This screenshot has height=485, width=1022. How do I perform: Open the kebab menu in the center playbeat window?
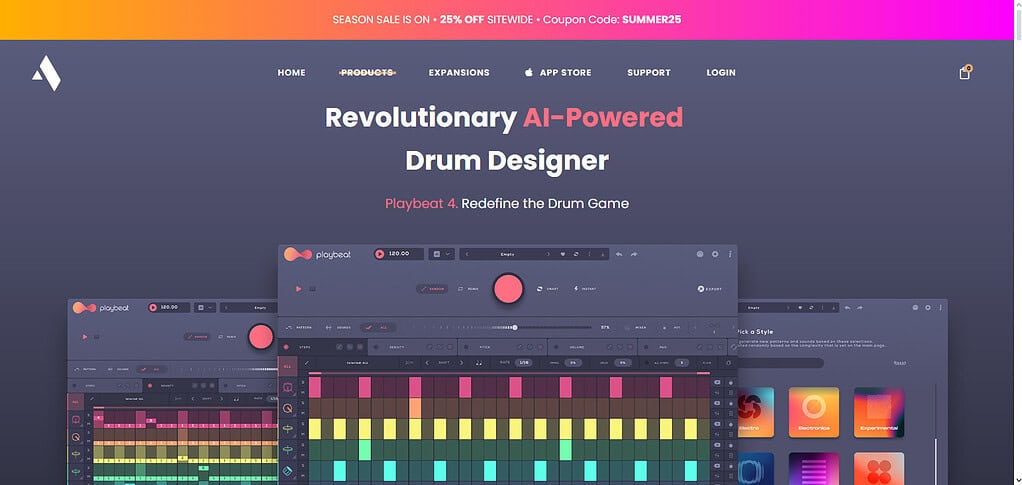point(730,254)
